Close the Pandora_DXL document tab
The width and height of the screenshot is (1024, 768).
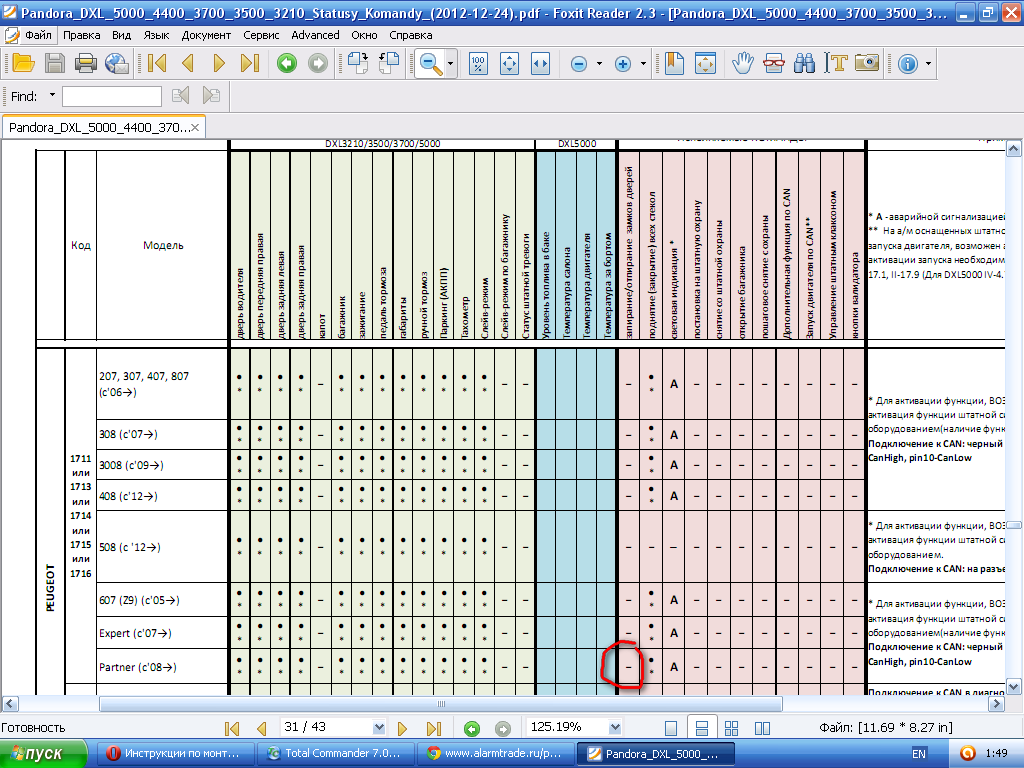click(x=195, y=127)
